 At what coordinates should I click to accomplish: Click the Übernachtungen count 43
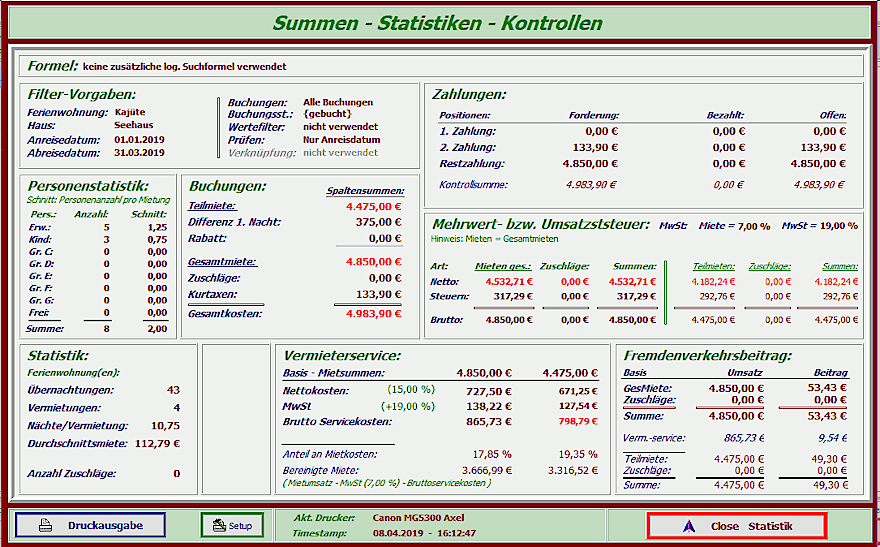tap(173, 389)
